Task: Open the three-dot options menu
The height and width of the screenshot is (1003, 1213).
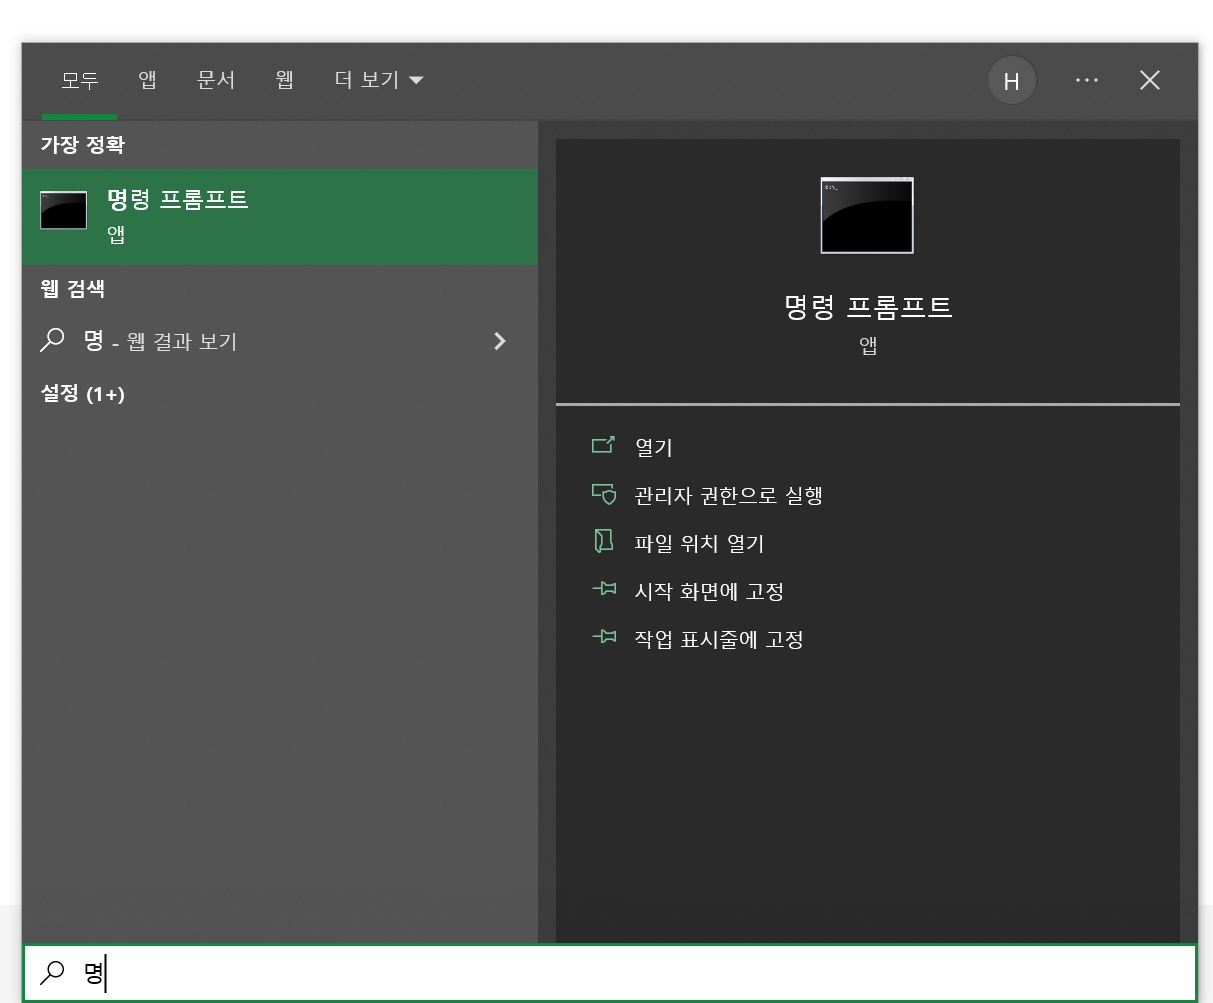Action: coord(1087,80)
